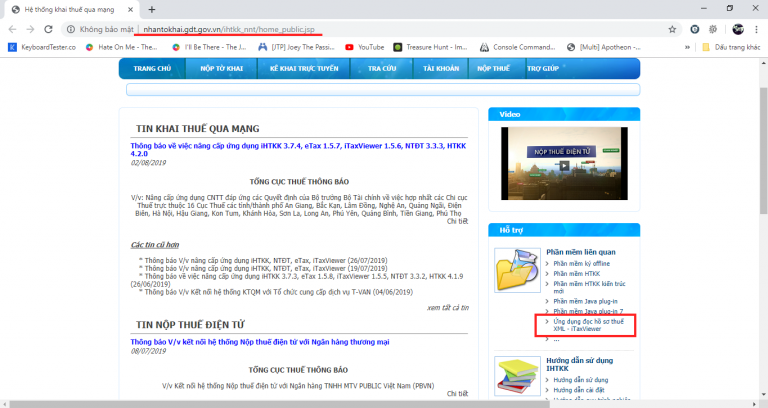Open YouTube bookmark
The image size is (768, 408).
tap(365, 47)
